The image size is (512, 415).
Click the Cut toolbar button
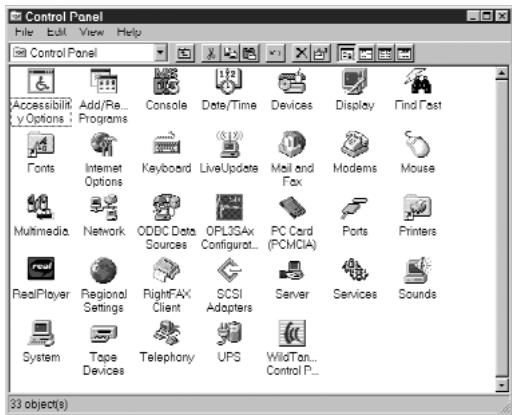coord(211,53)
